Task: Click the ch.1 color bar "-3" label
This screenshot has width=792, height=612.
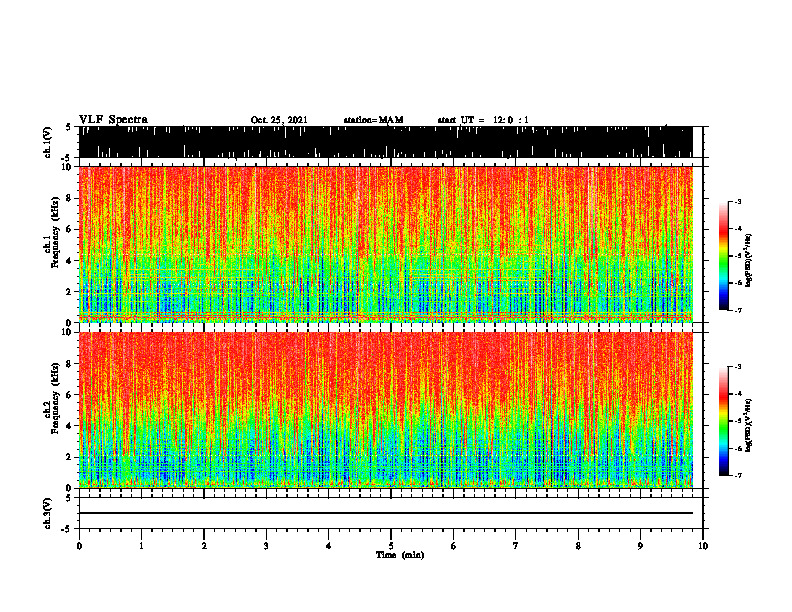Action: (737, 201)
